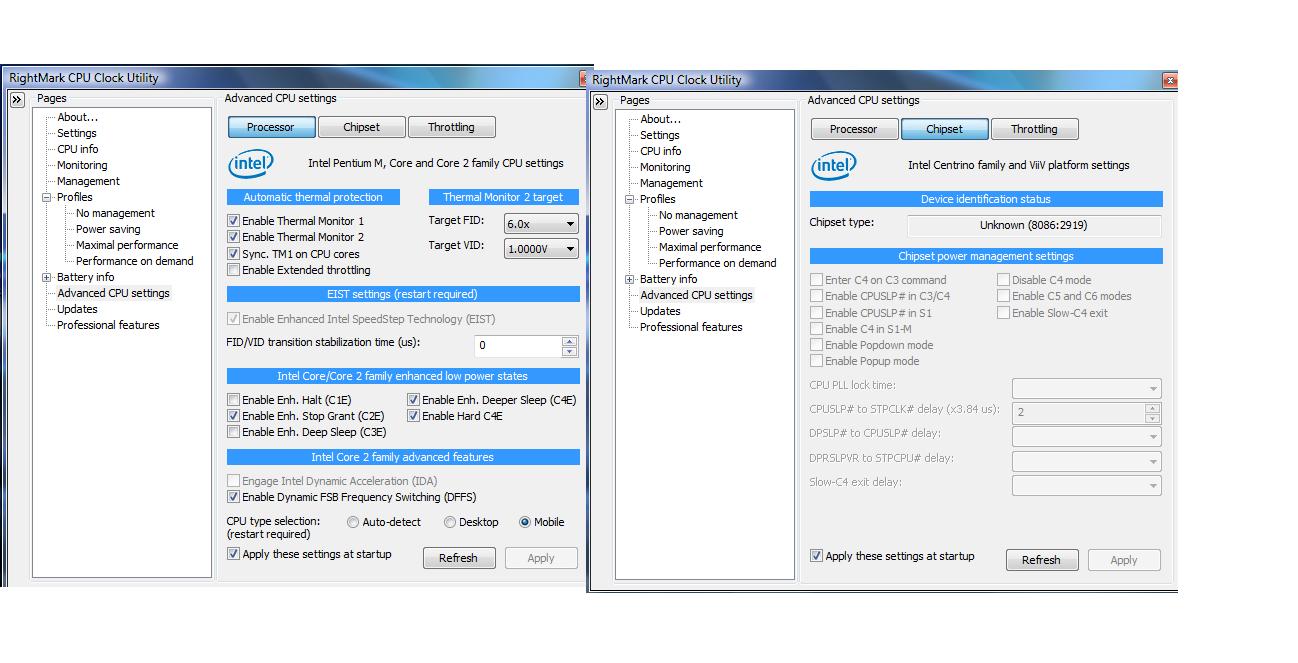Select Mobile CPU type radio button
The image size is (1298, 663).
point(525,522)
